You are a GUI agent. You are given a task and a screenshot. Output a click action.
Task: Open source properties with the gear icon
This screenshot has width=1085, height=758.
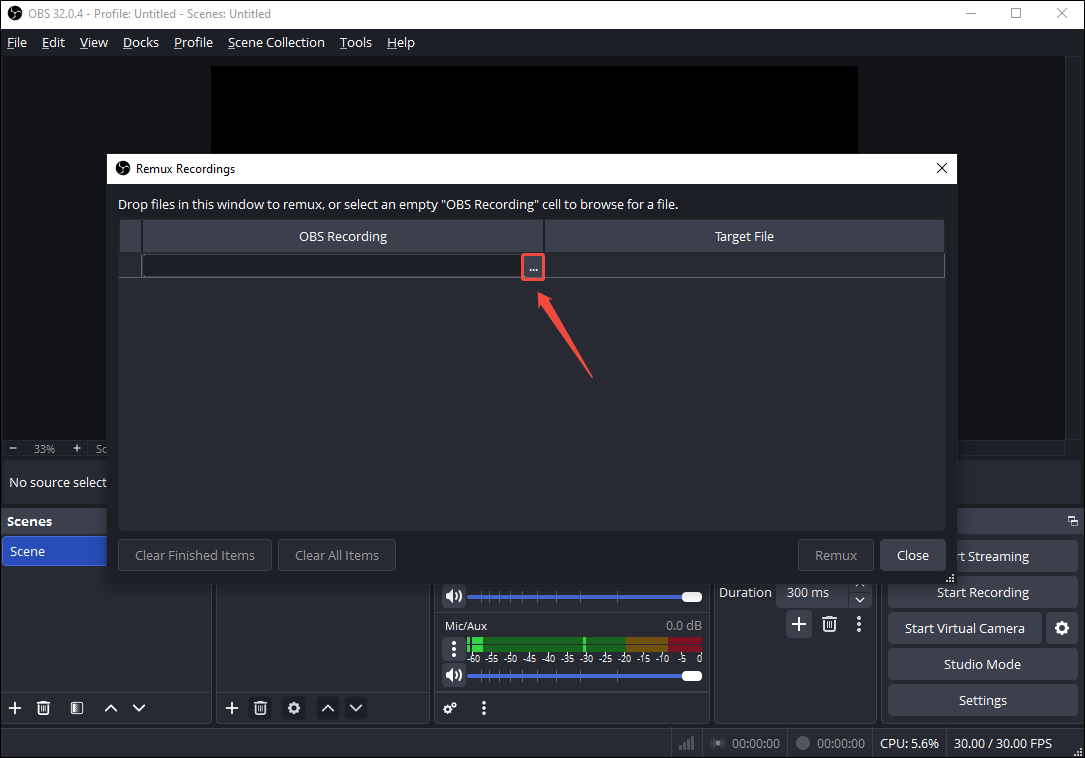(x=293, y=707)
